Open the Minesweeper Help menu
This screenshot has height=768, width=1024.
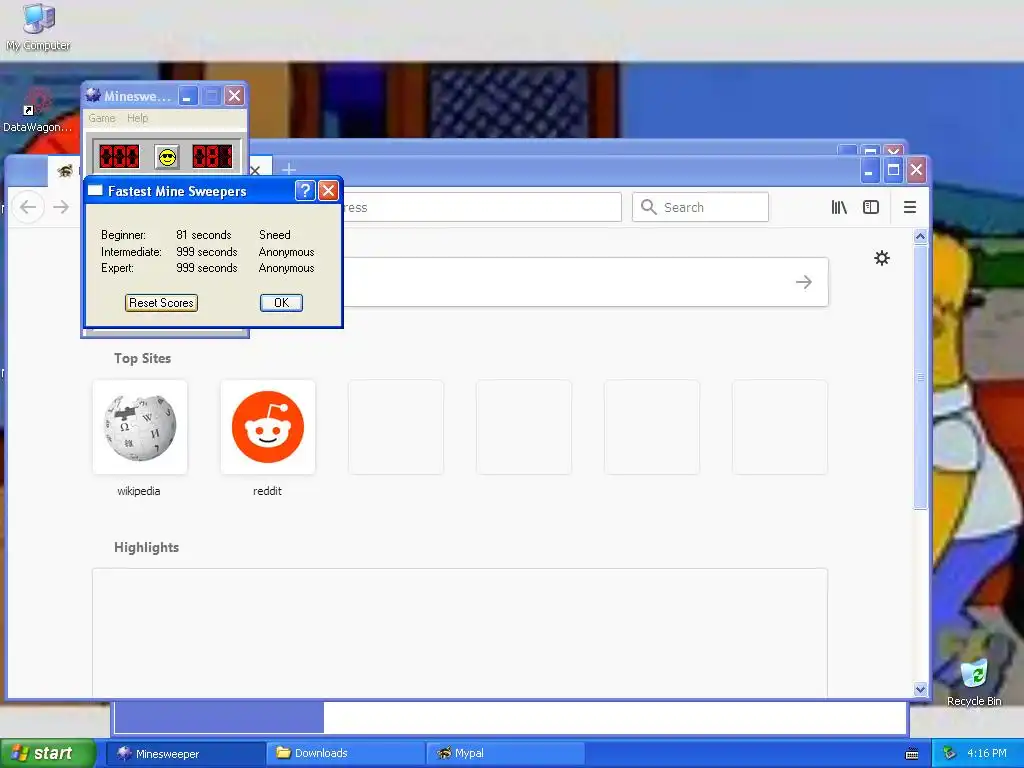tap(137, 118)
